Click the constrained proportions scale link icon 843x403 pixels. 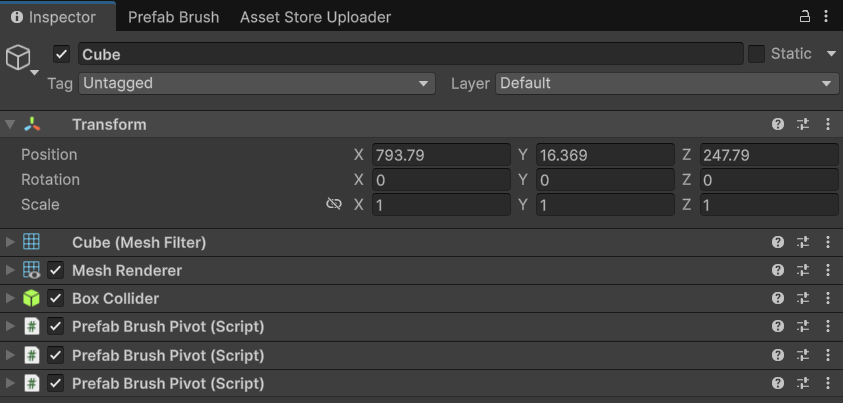coord(334,204)
